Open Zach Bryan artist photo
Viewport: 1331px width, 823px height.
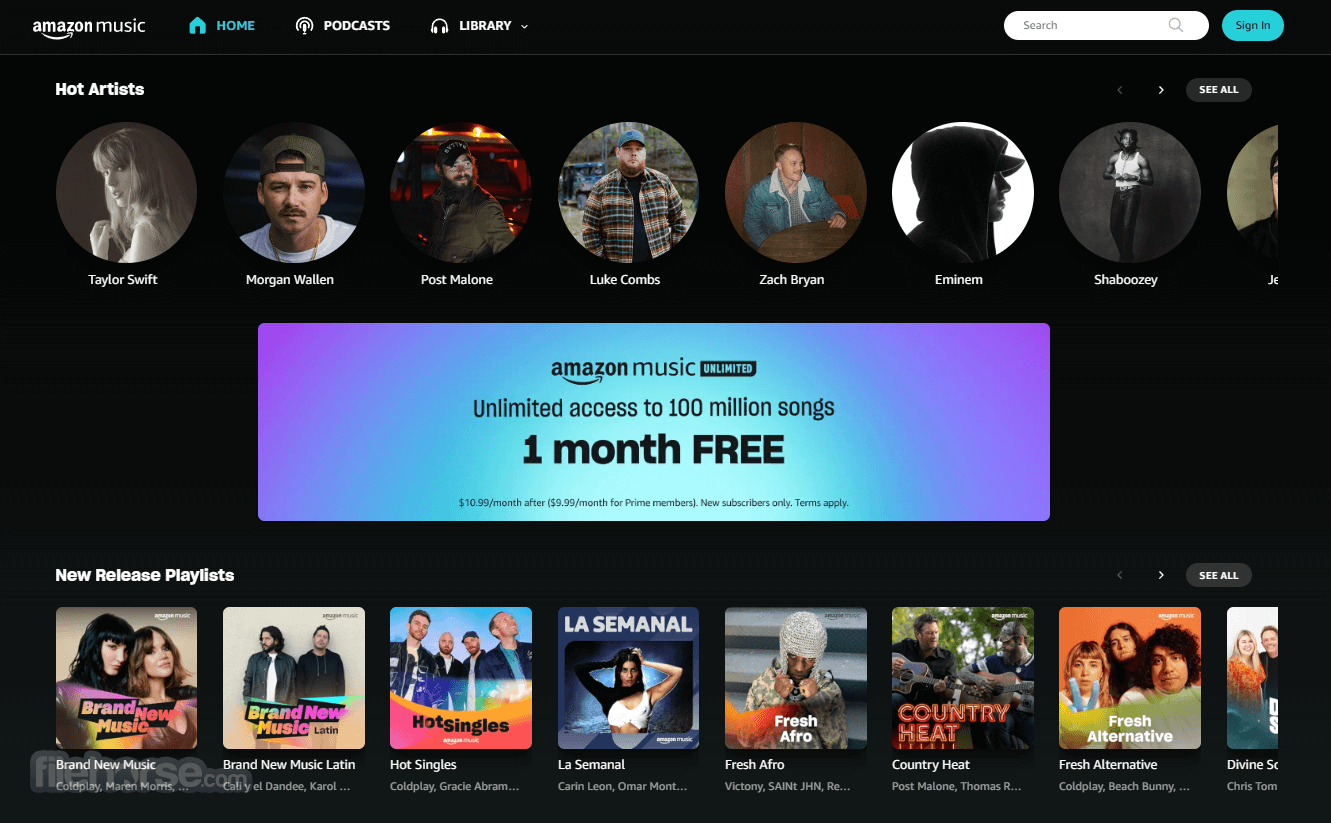(795, 193)
